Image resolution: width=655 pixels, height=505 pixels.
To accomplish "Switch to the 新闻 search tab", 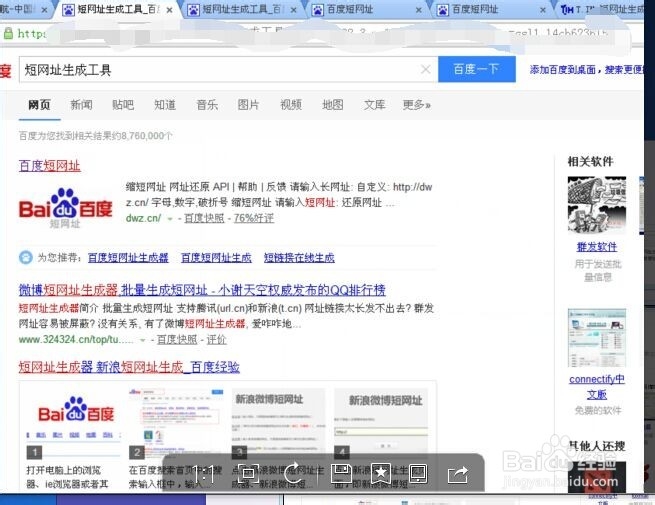I will pyautogui.click(x=81, y=104).
